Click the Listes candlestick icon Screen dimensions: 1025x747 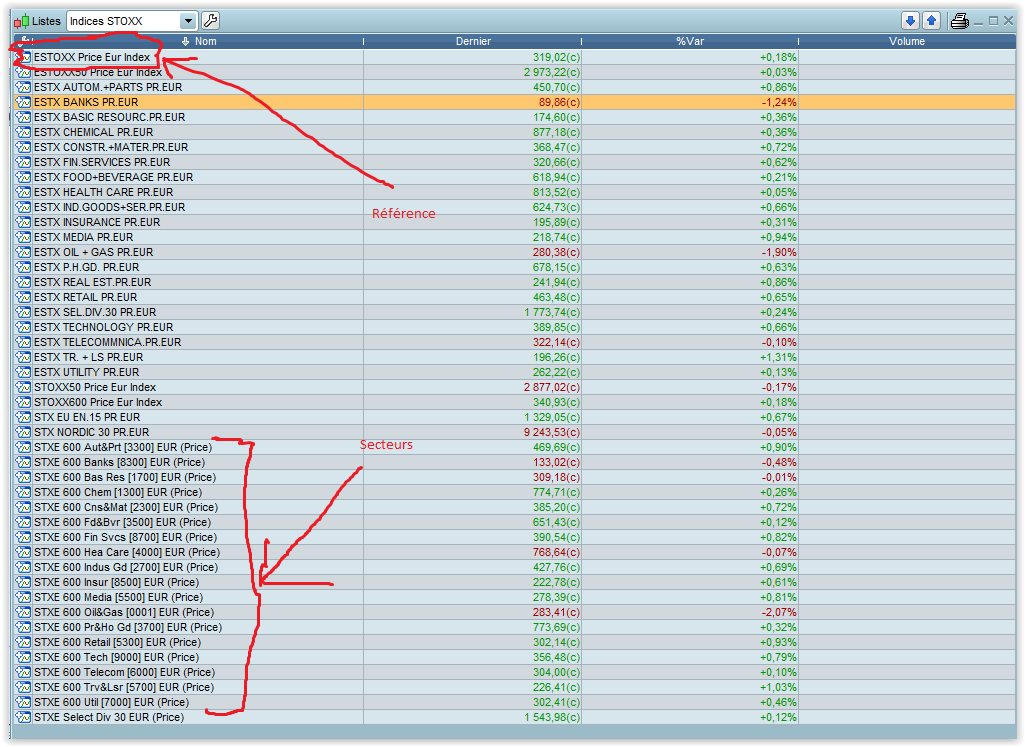pos(22,21)
